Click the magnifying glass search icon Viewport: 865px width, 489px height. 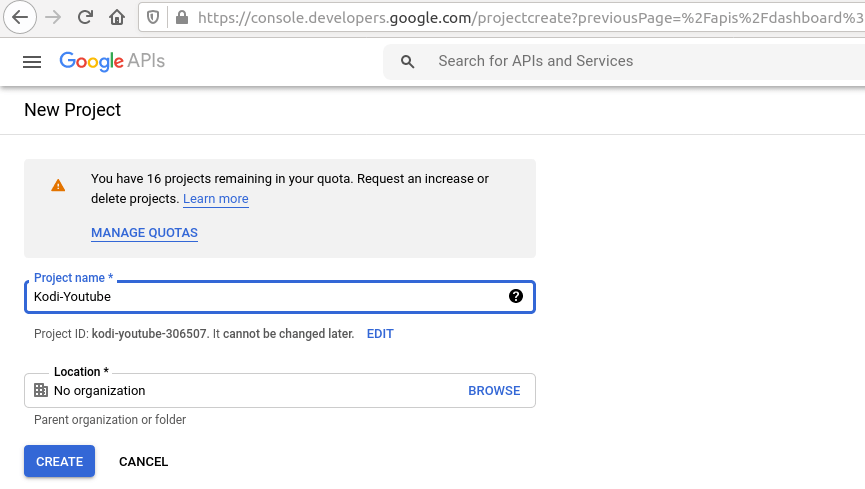407,62
